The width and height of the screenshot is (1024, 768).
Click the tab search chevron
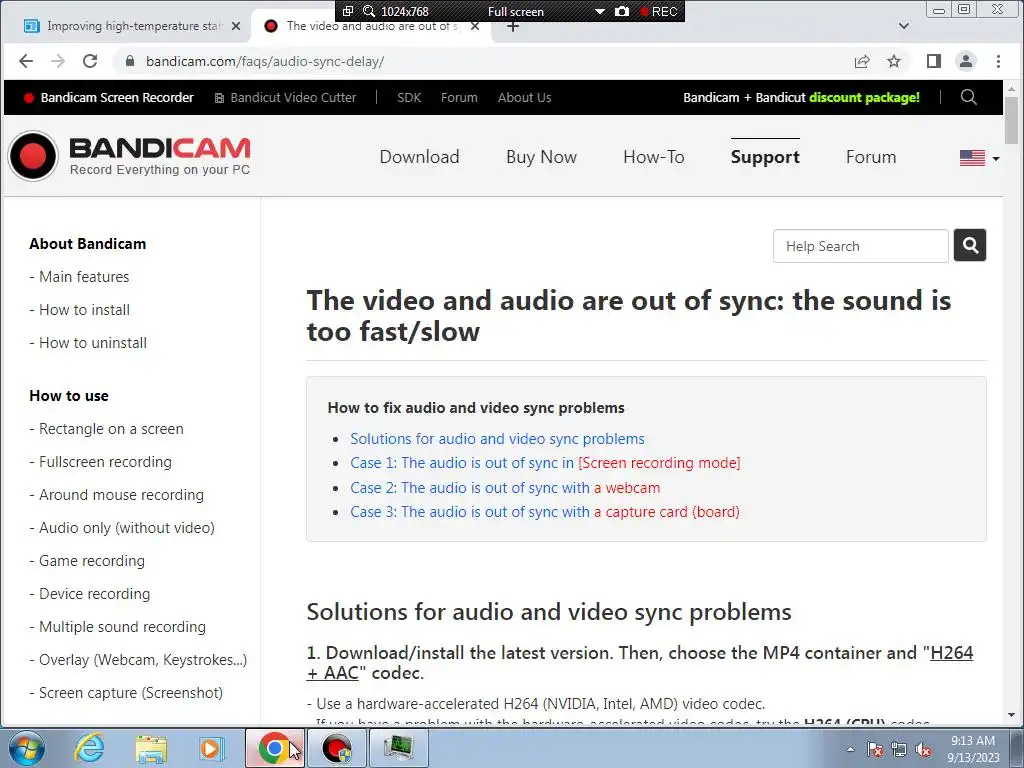[x=904, y=26]
